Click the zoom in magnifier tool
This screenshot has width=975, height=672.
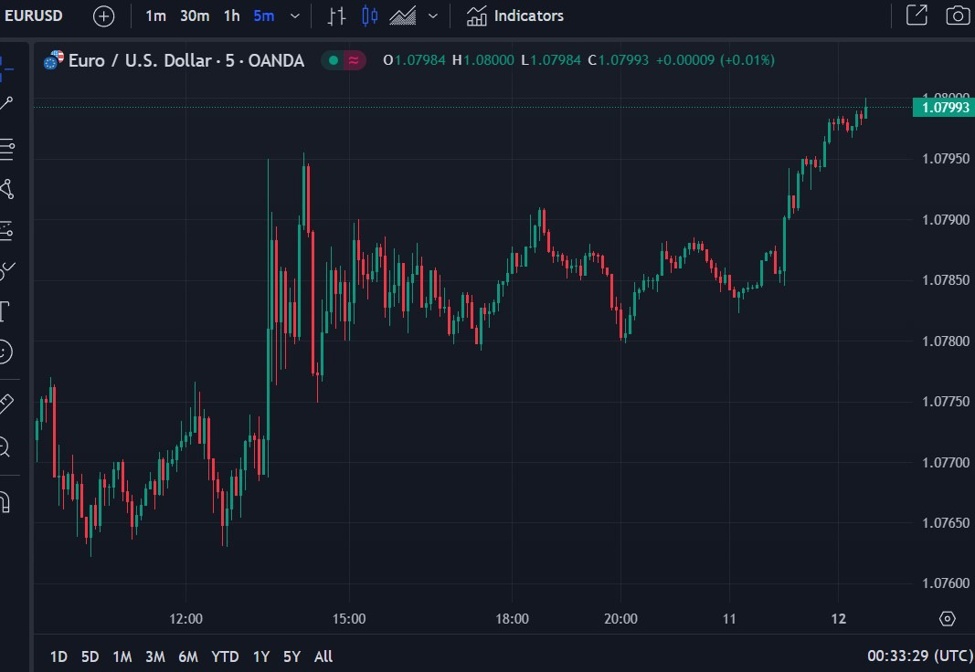pyautogui.click(x=5, y=447)
